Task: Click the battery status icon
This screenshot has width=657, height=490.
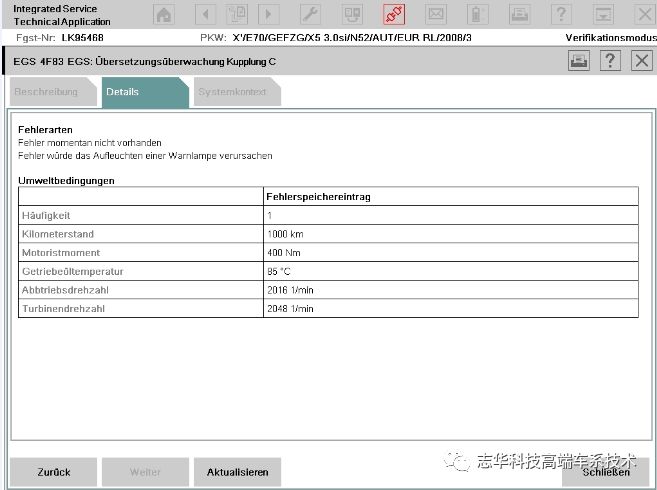Action: (477, 14)
